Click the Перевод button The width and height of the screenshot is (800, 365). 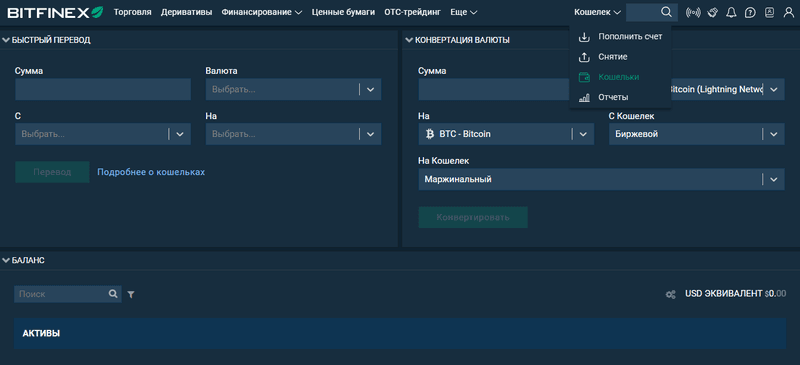tap(52, 172)
